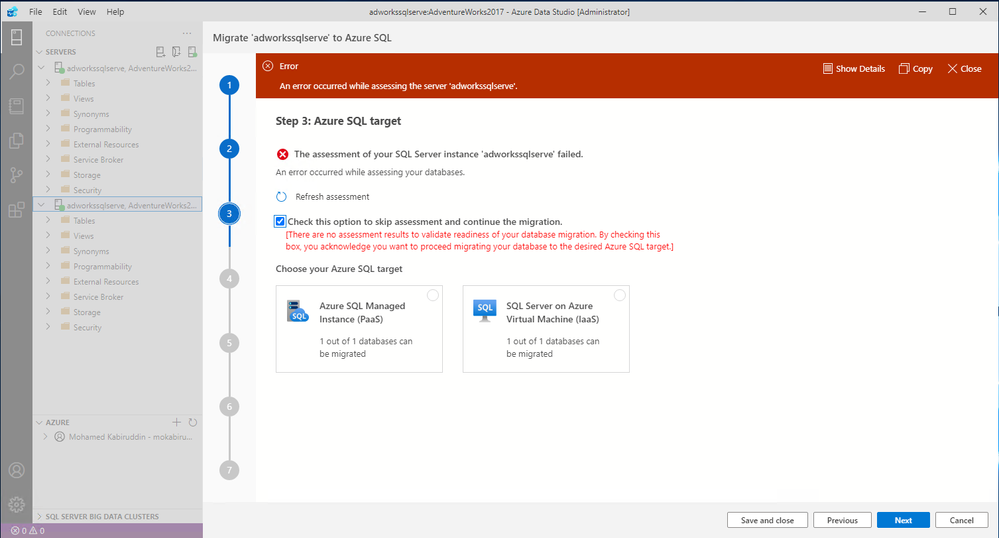Go to wizard step 1
The height and width of the screenshot is (538, 999).
pyautogui.click(x=229, y=85)
